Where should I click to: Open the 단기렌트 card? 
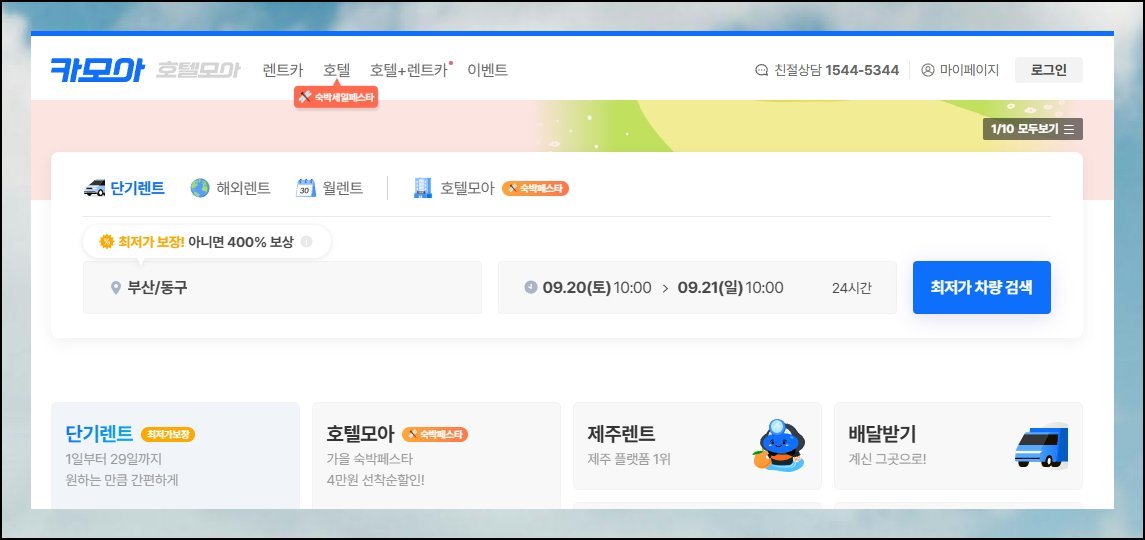click(175, 456)
